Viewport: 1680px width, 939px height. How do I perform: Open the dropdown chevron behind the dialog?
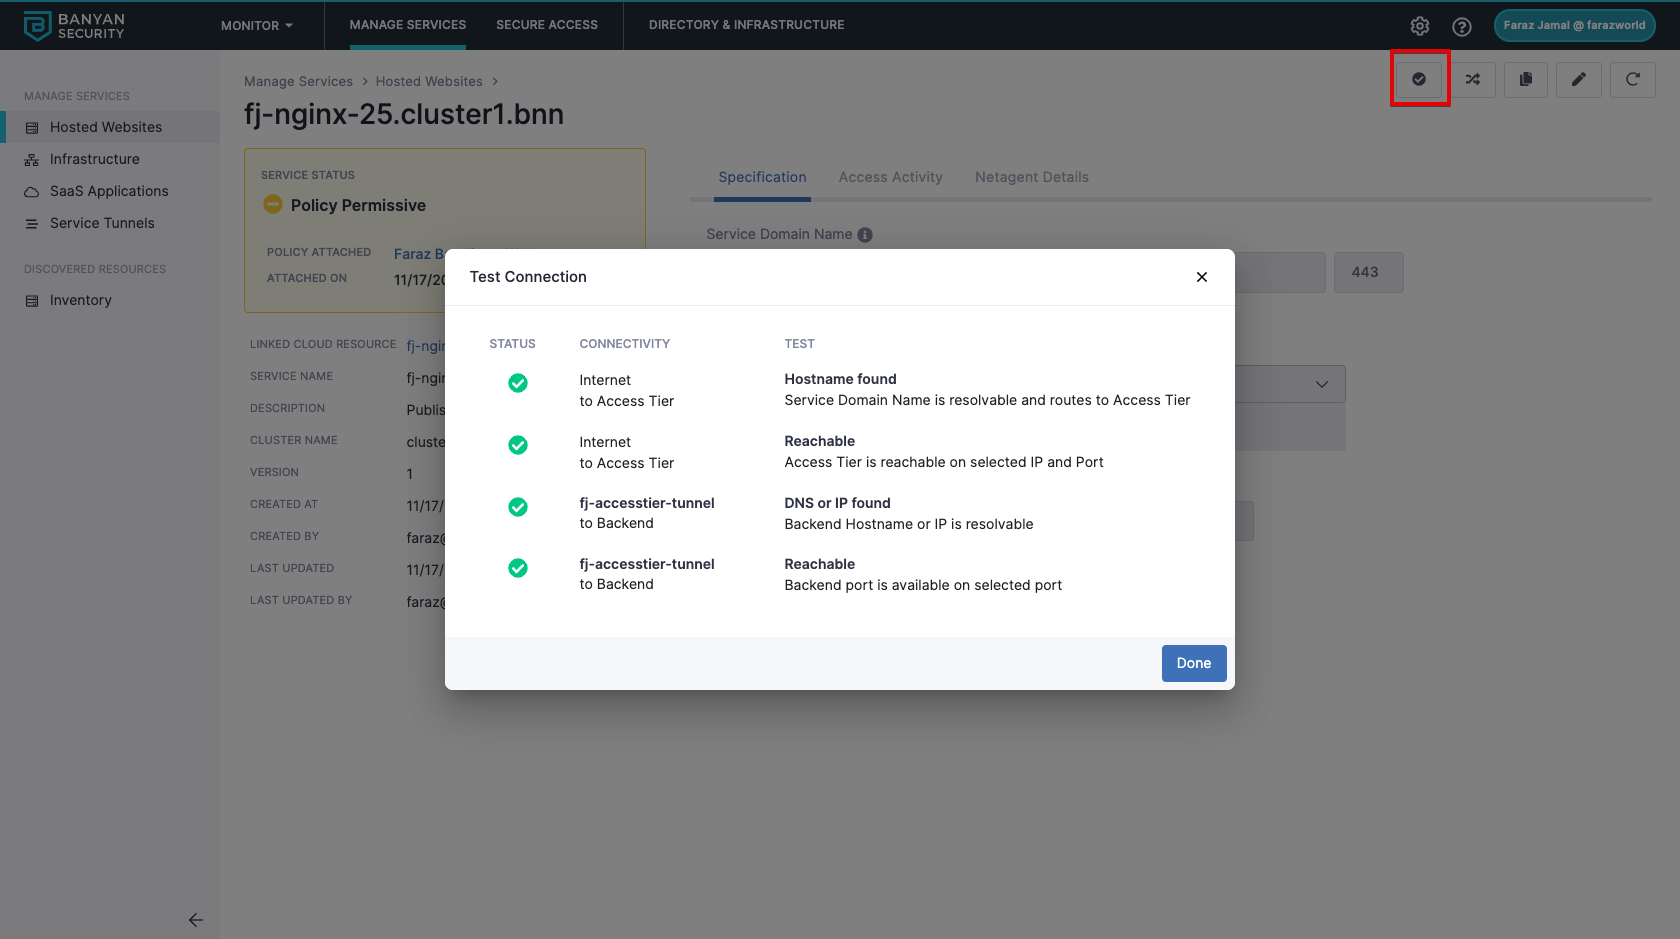1321,384
